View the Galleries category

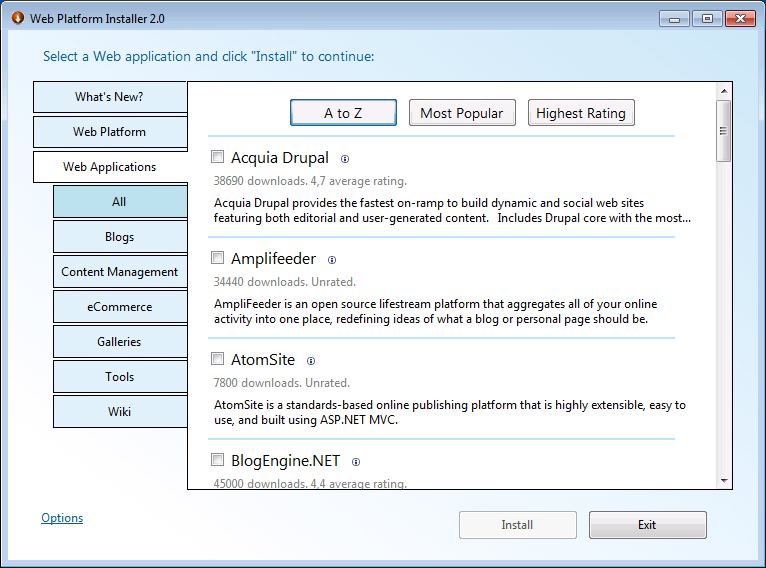pyautogui.click(x=120, y=342)
